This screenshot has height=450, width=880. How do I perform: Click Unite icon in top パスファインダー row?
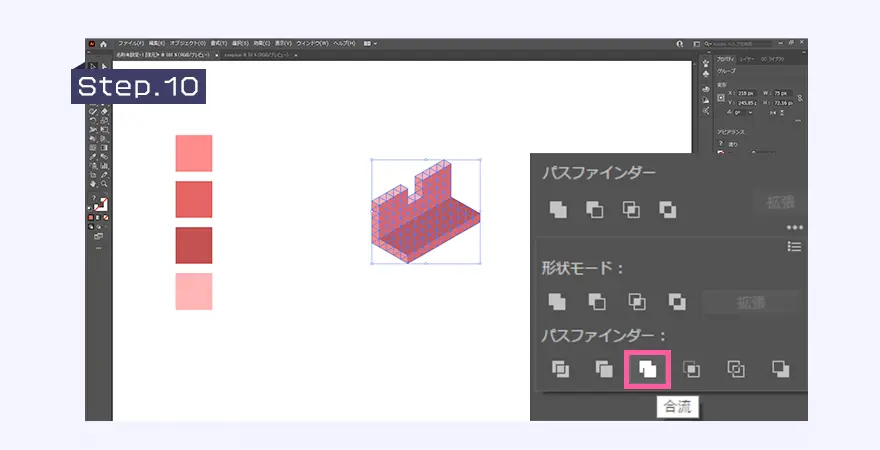tap(558, 210)
